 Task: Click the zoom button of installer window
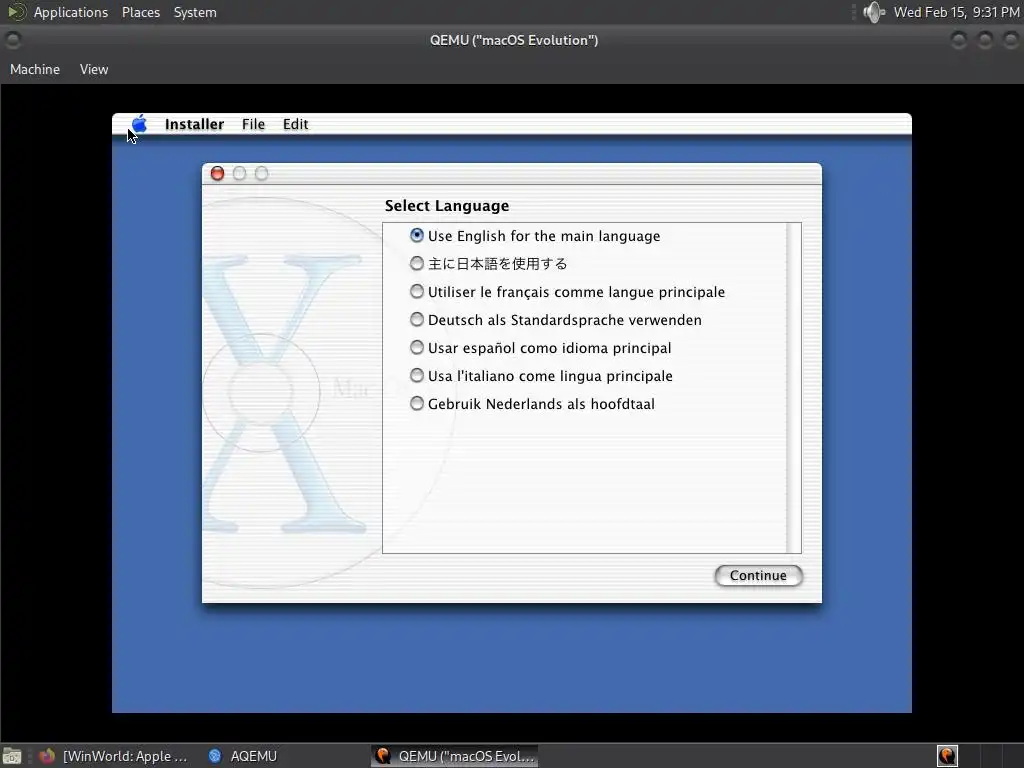pos(261,173)
